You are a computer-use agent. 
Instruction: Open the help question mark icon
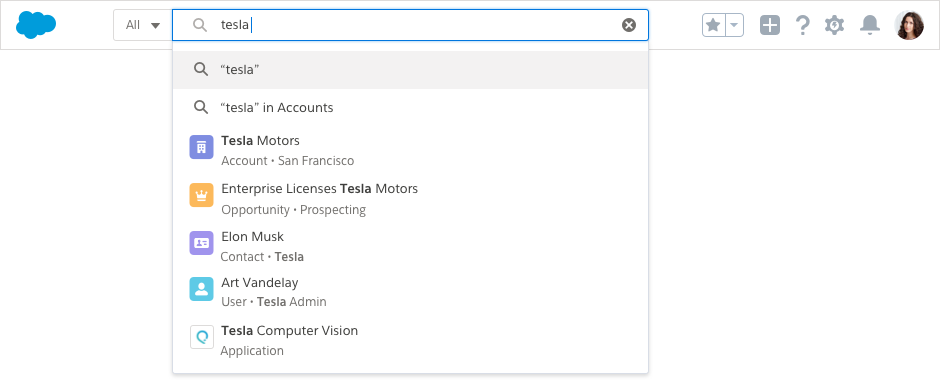point(802,25)
